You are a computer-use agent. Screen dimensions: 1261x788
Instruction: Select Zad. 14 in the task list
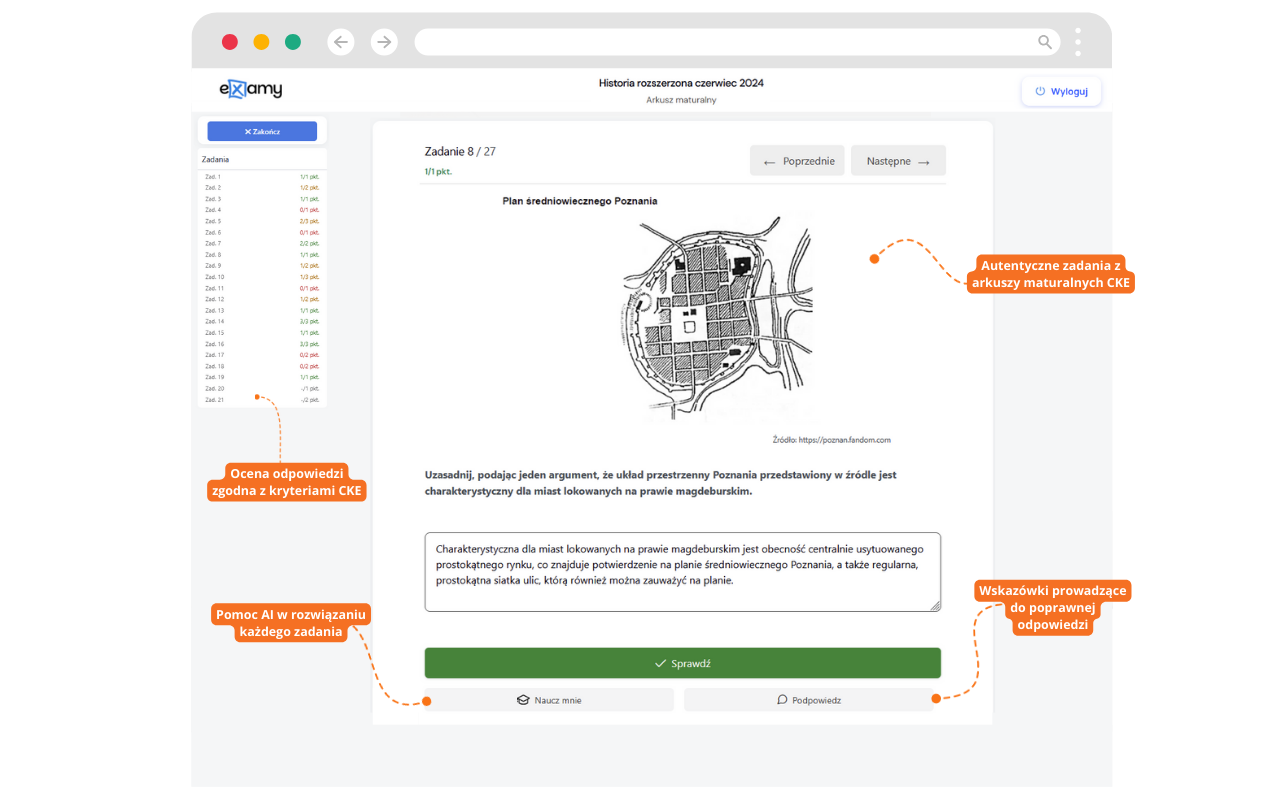click(262, 321)
